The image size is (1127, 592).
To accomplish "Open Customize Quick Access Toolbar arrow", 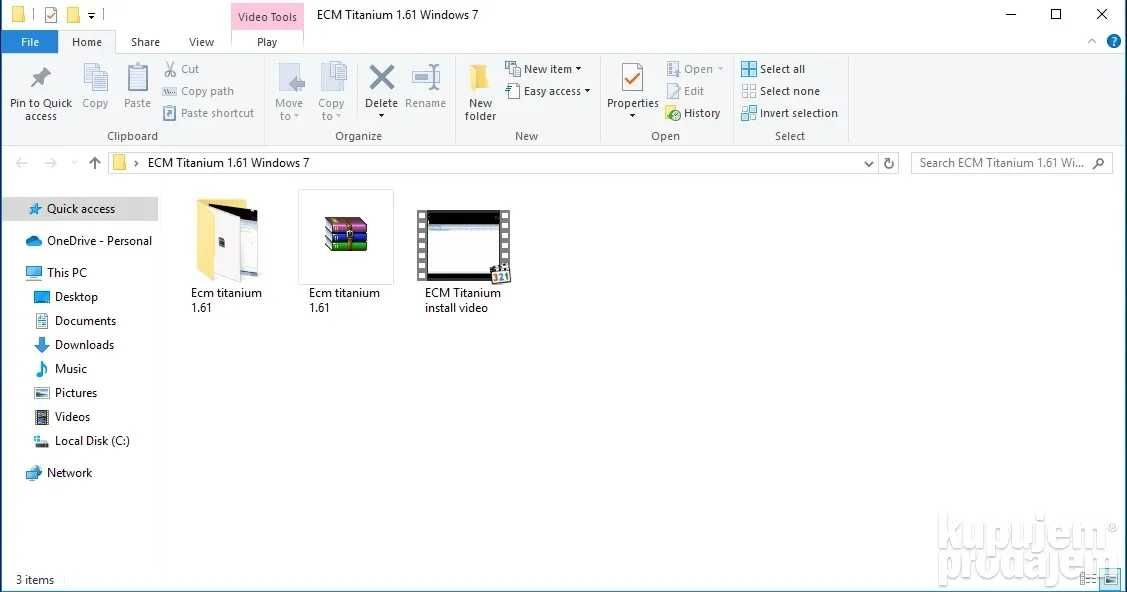I will [91, 15].
